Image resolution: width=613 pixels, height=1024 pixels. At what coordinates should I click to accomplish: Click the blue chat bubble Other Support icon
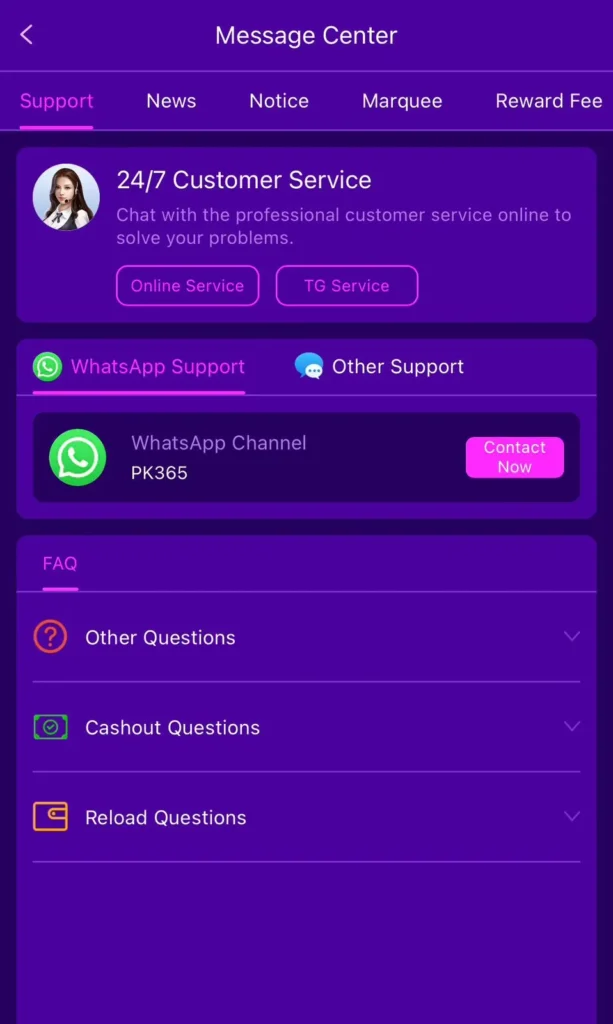[x=309, y=366]
